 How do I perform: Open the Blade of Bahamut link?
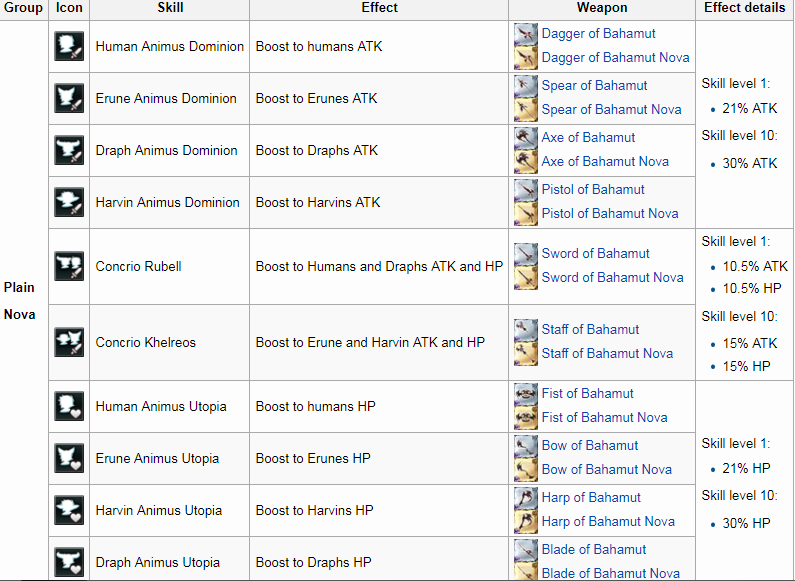[594, 550]
